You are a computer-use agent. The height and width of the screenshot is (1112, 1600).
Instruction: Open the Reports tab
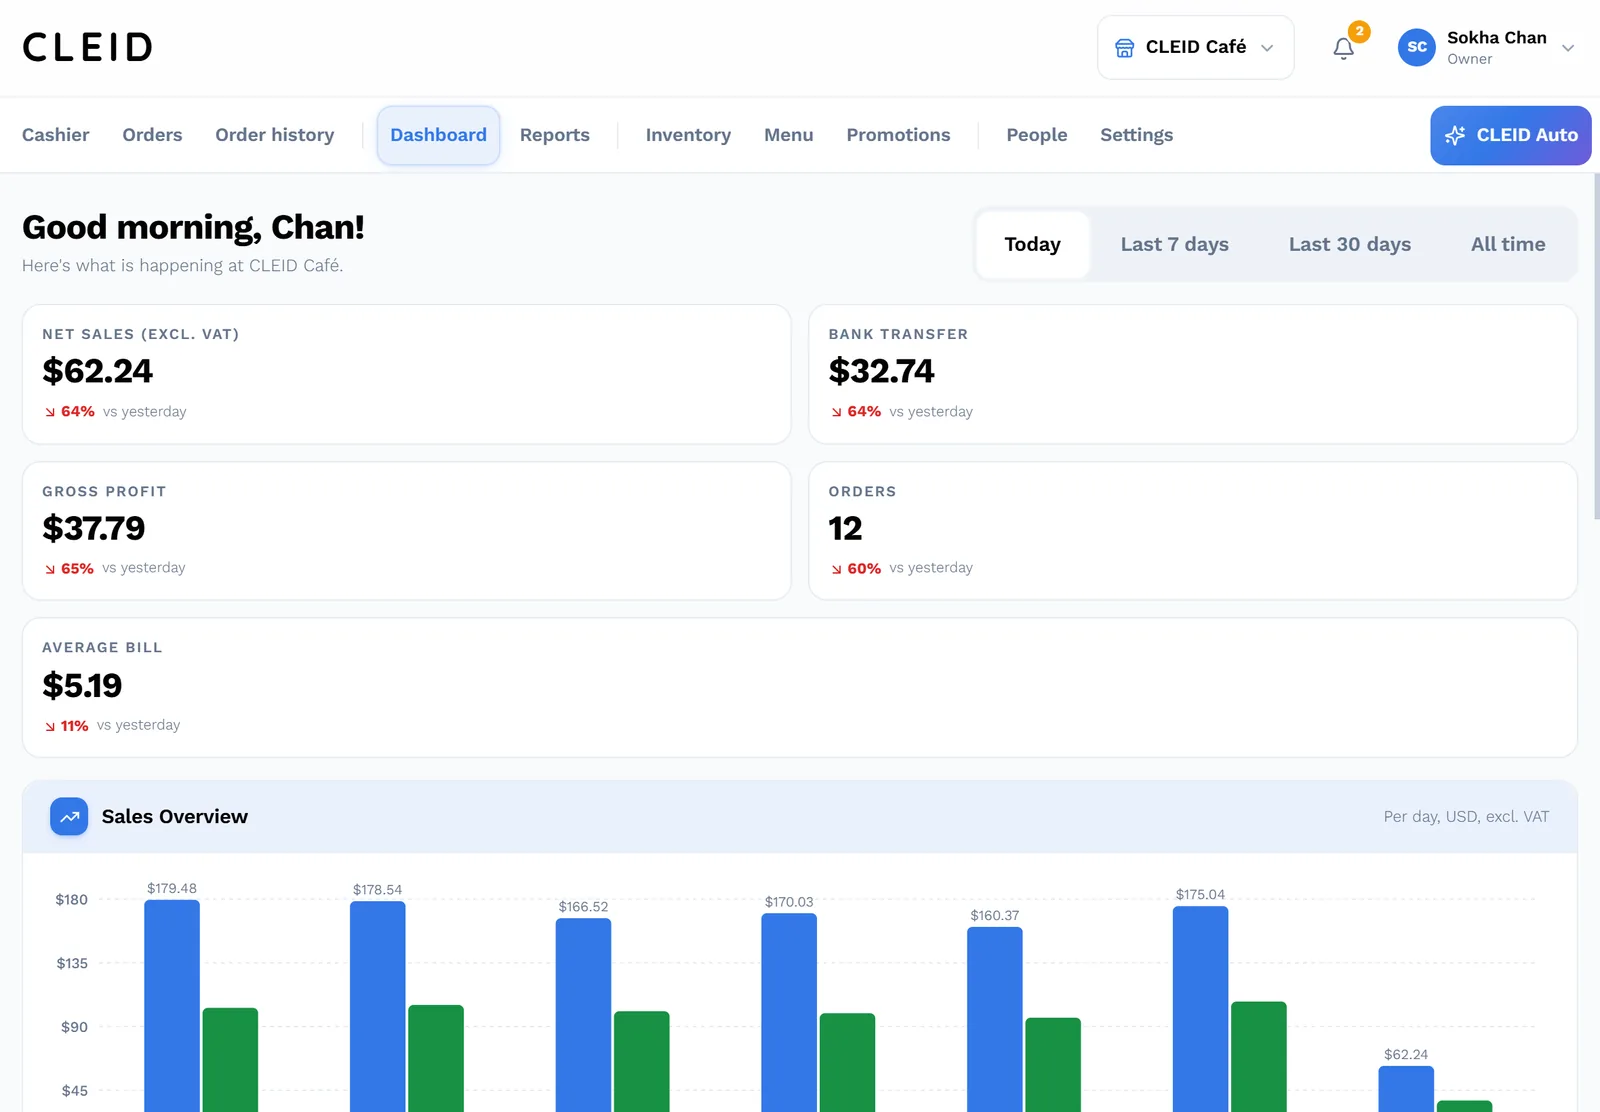[x=554, y=135]
